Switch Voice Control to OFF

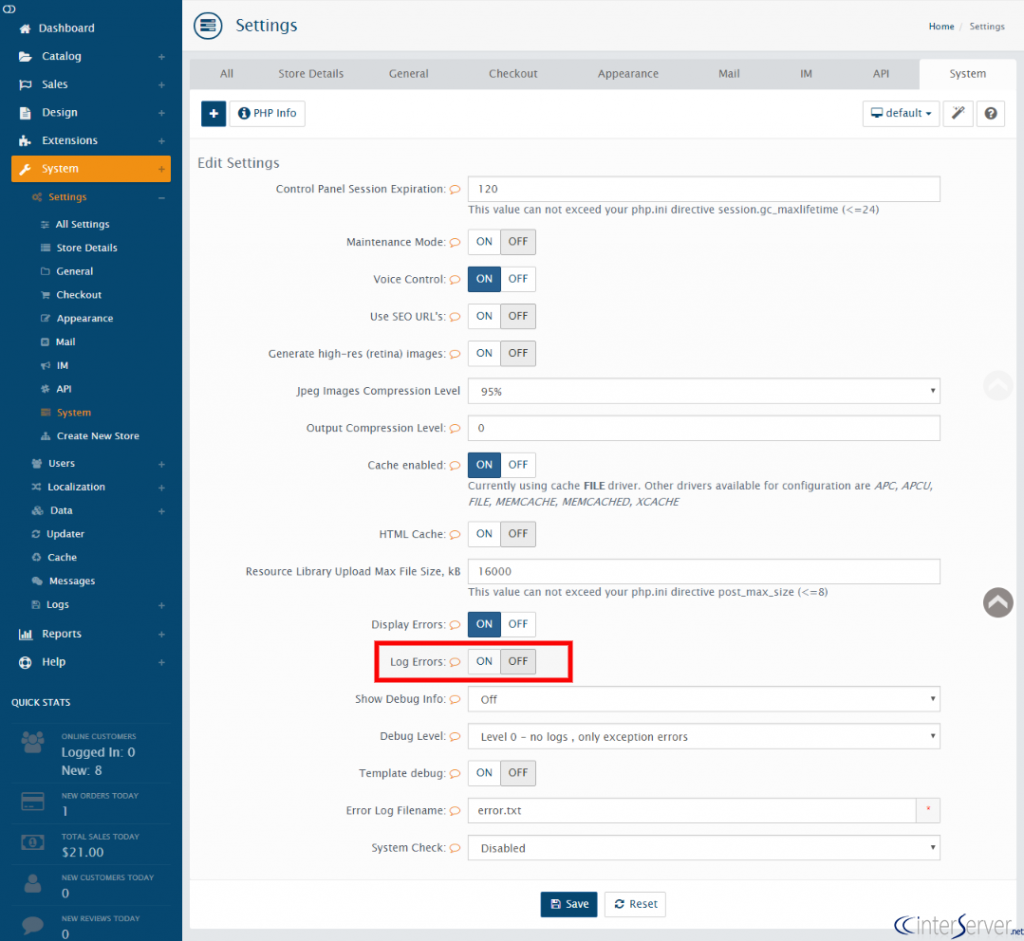518,279
